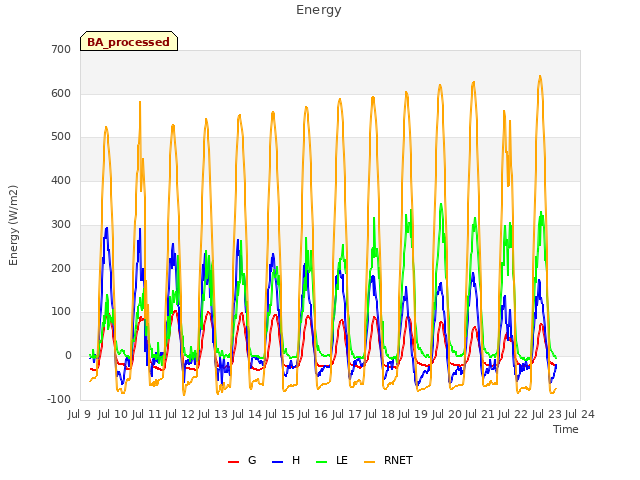Screen dimensions: 640x480
Task: Click the Jul 9 x-axis tick label
Action: tap(79, 414)
